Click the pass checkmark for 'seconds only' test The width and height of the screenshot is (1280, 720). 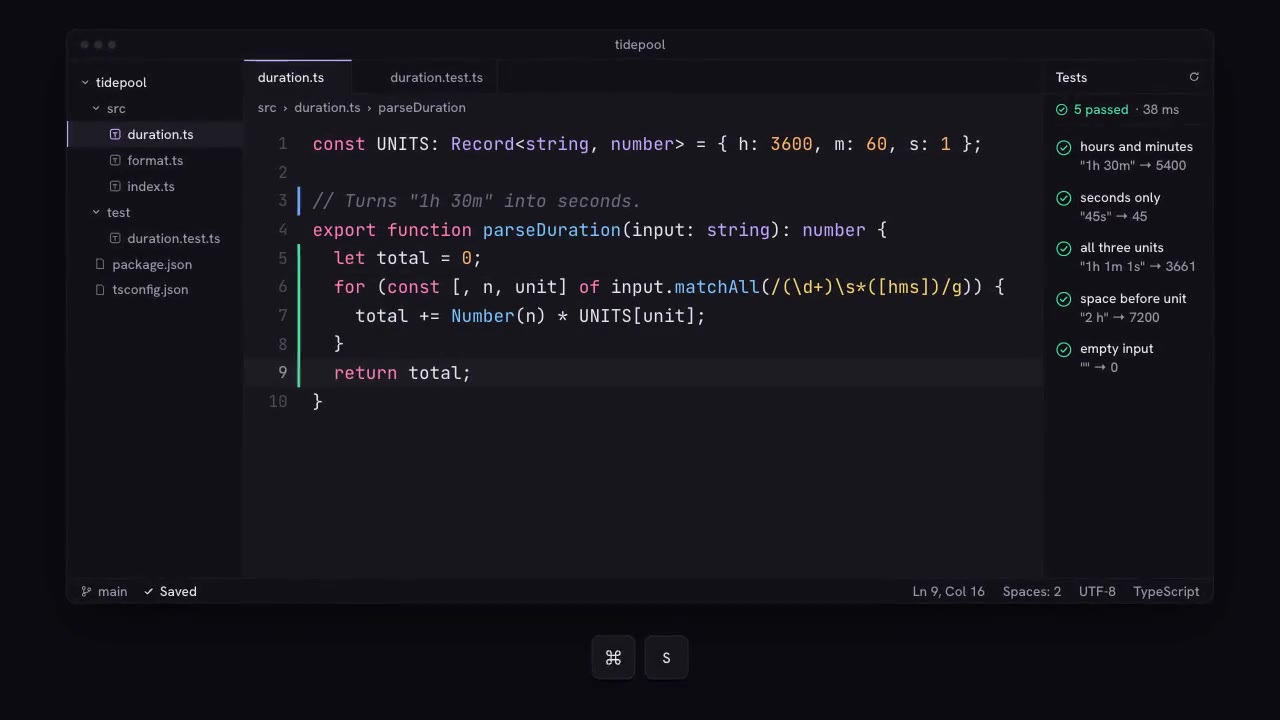(1063, 198)
